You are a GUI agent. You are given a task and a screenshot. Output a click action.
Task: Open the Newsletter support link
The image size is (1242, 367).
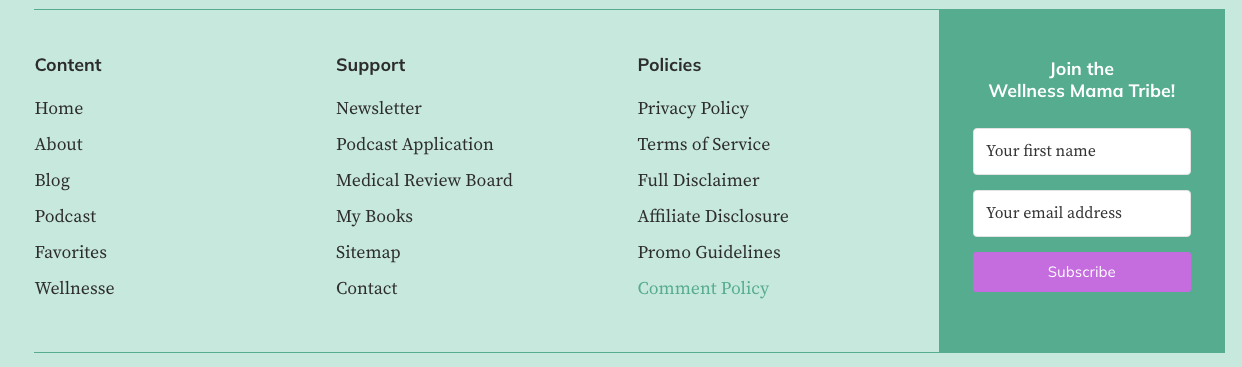click(379, 108)
